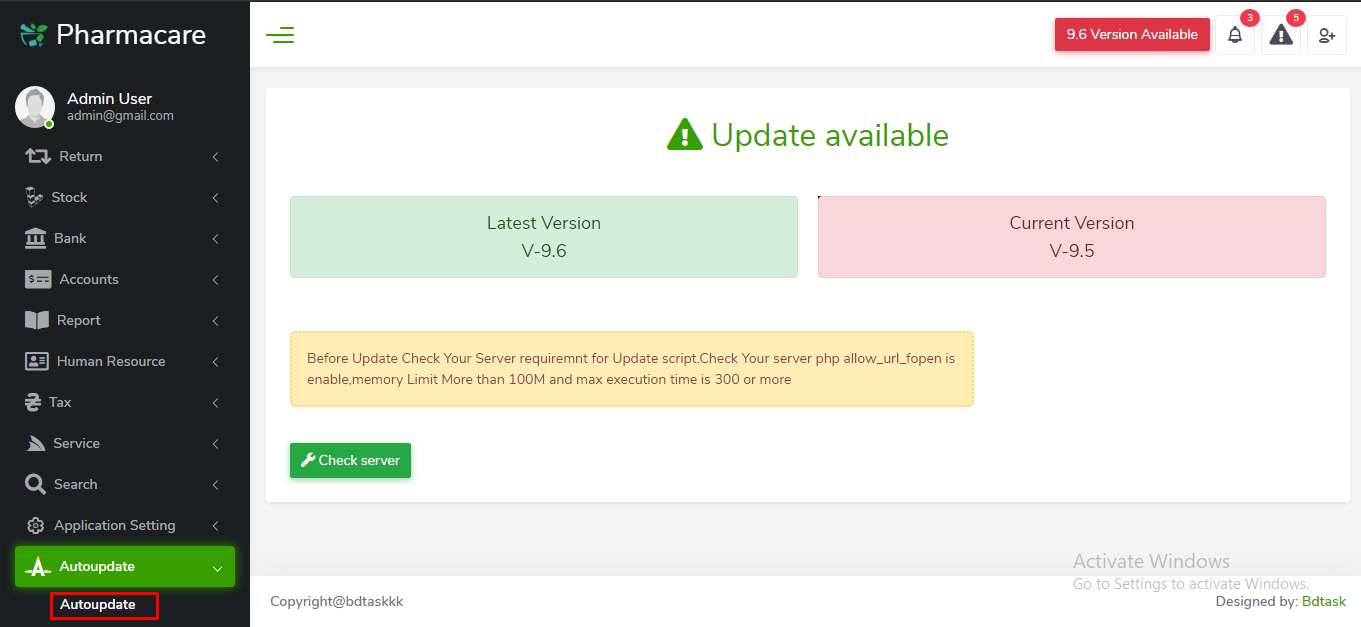Open the Bdtask designer link
Image resolution: width=1361 pixels, height=627 pixels.
coord(1324,601)
